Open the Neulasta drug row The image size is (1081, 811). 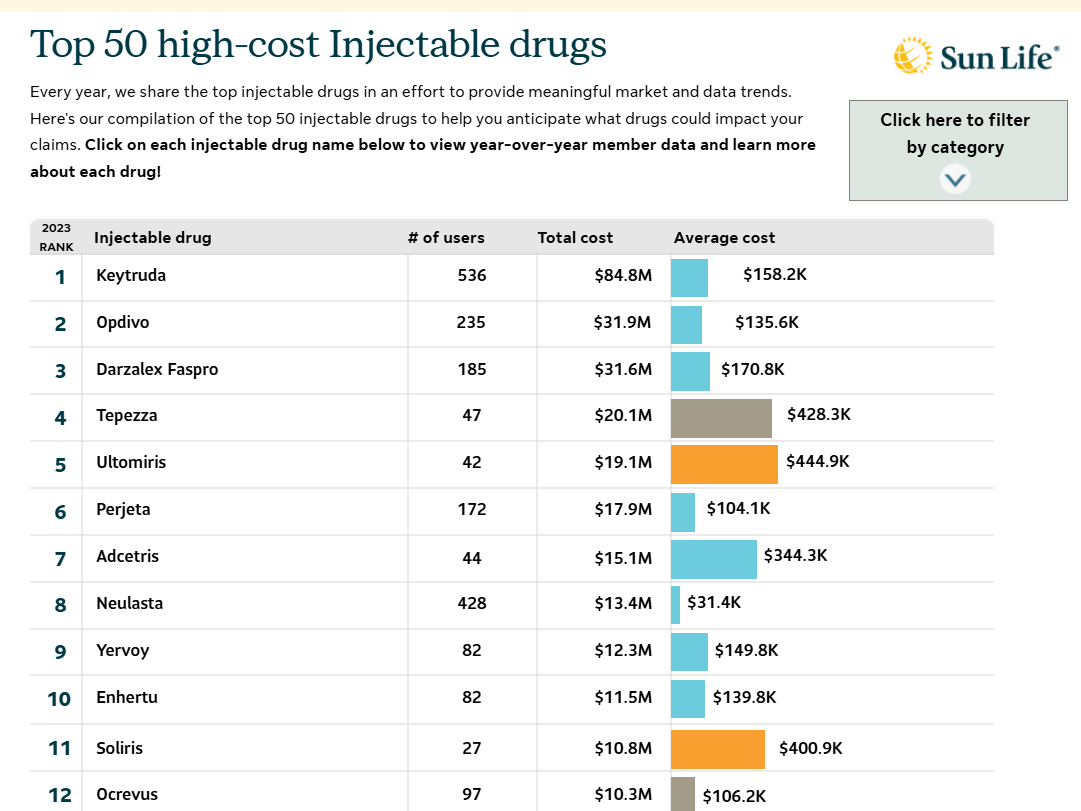(129, 603)
